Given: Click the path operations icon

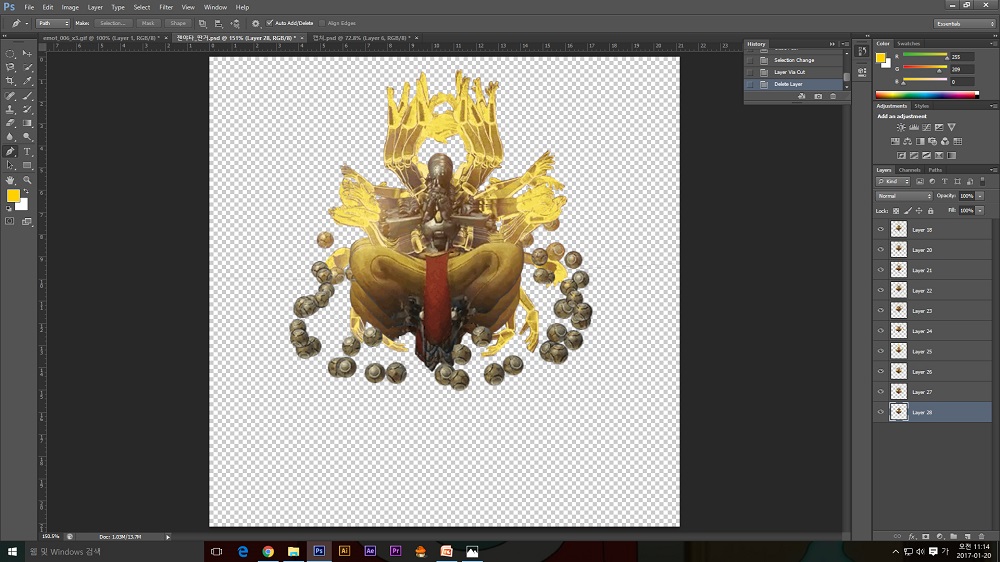Looking at the screenshot, I should pos(202,24).
